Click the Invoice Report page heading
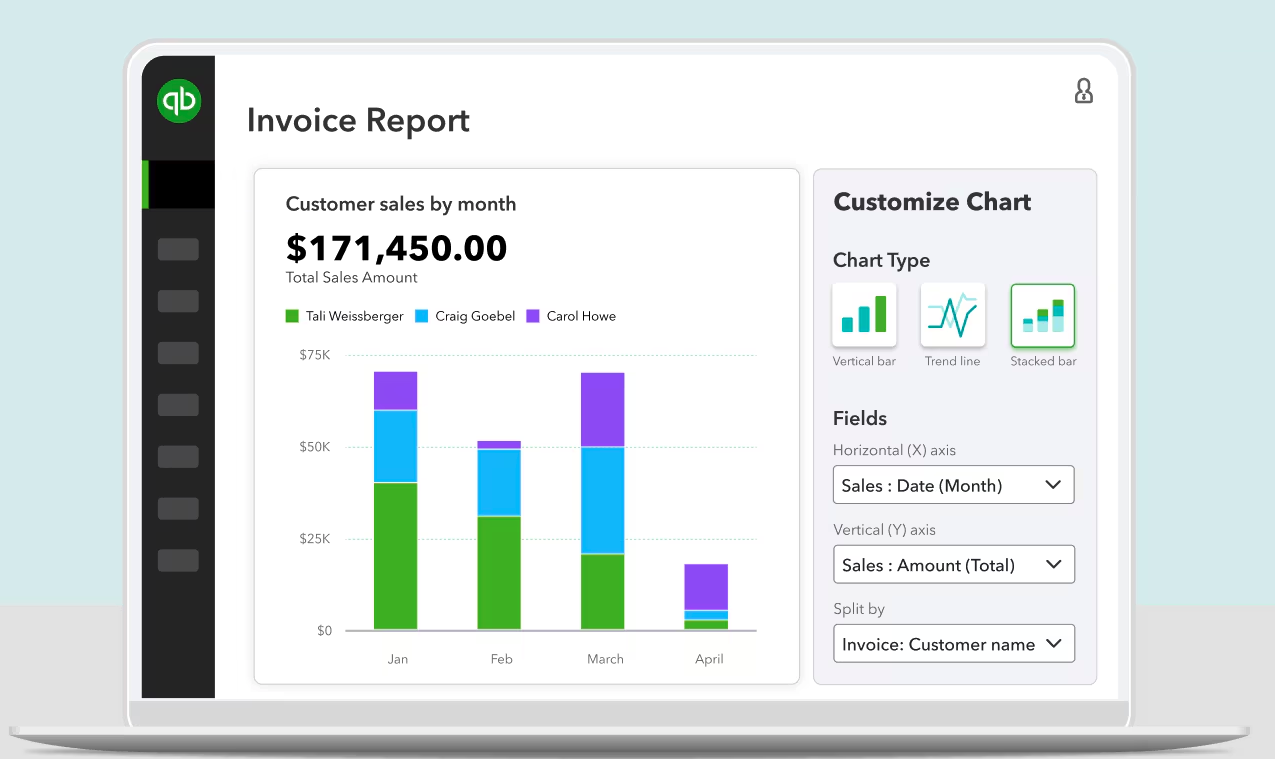The image size is (1275, 759). coord(358,120)
